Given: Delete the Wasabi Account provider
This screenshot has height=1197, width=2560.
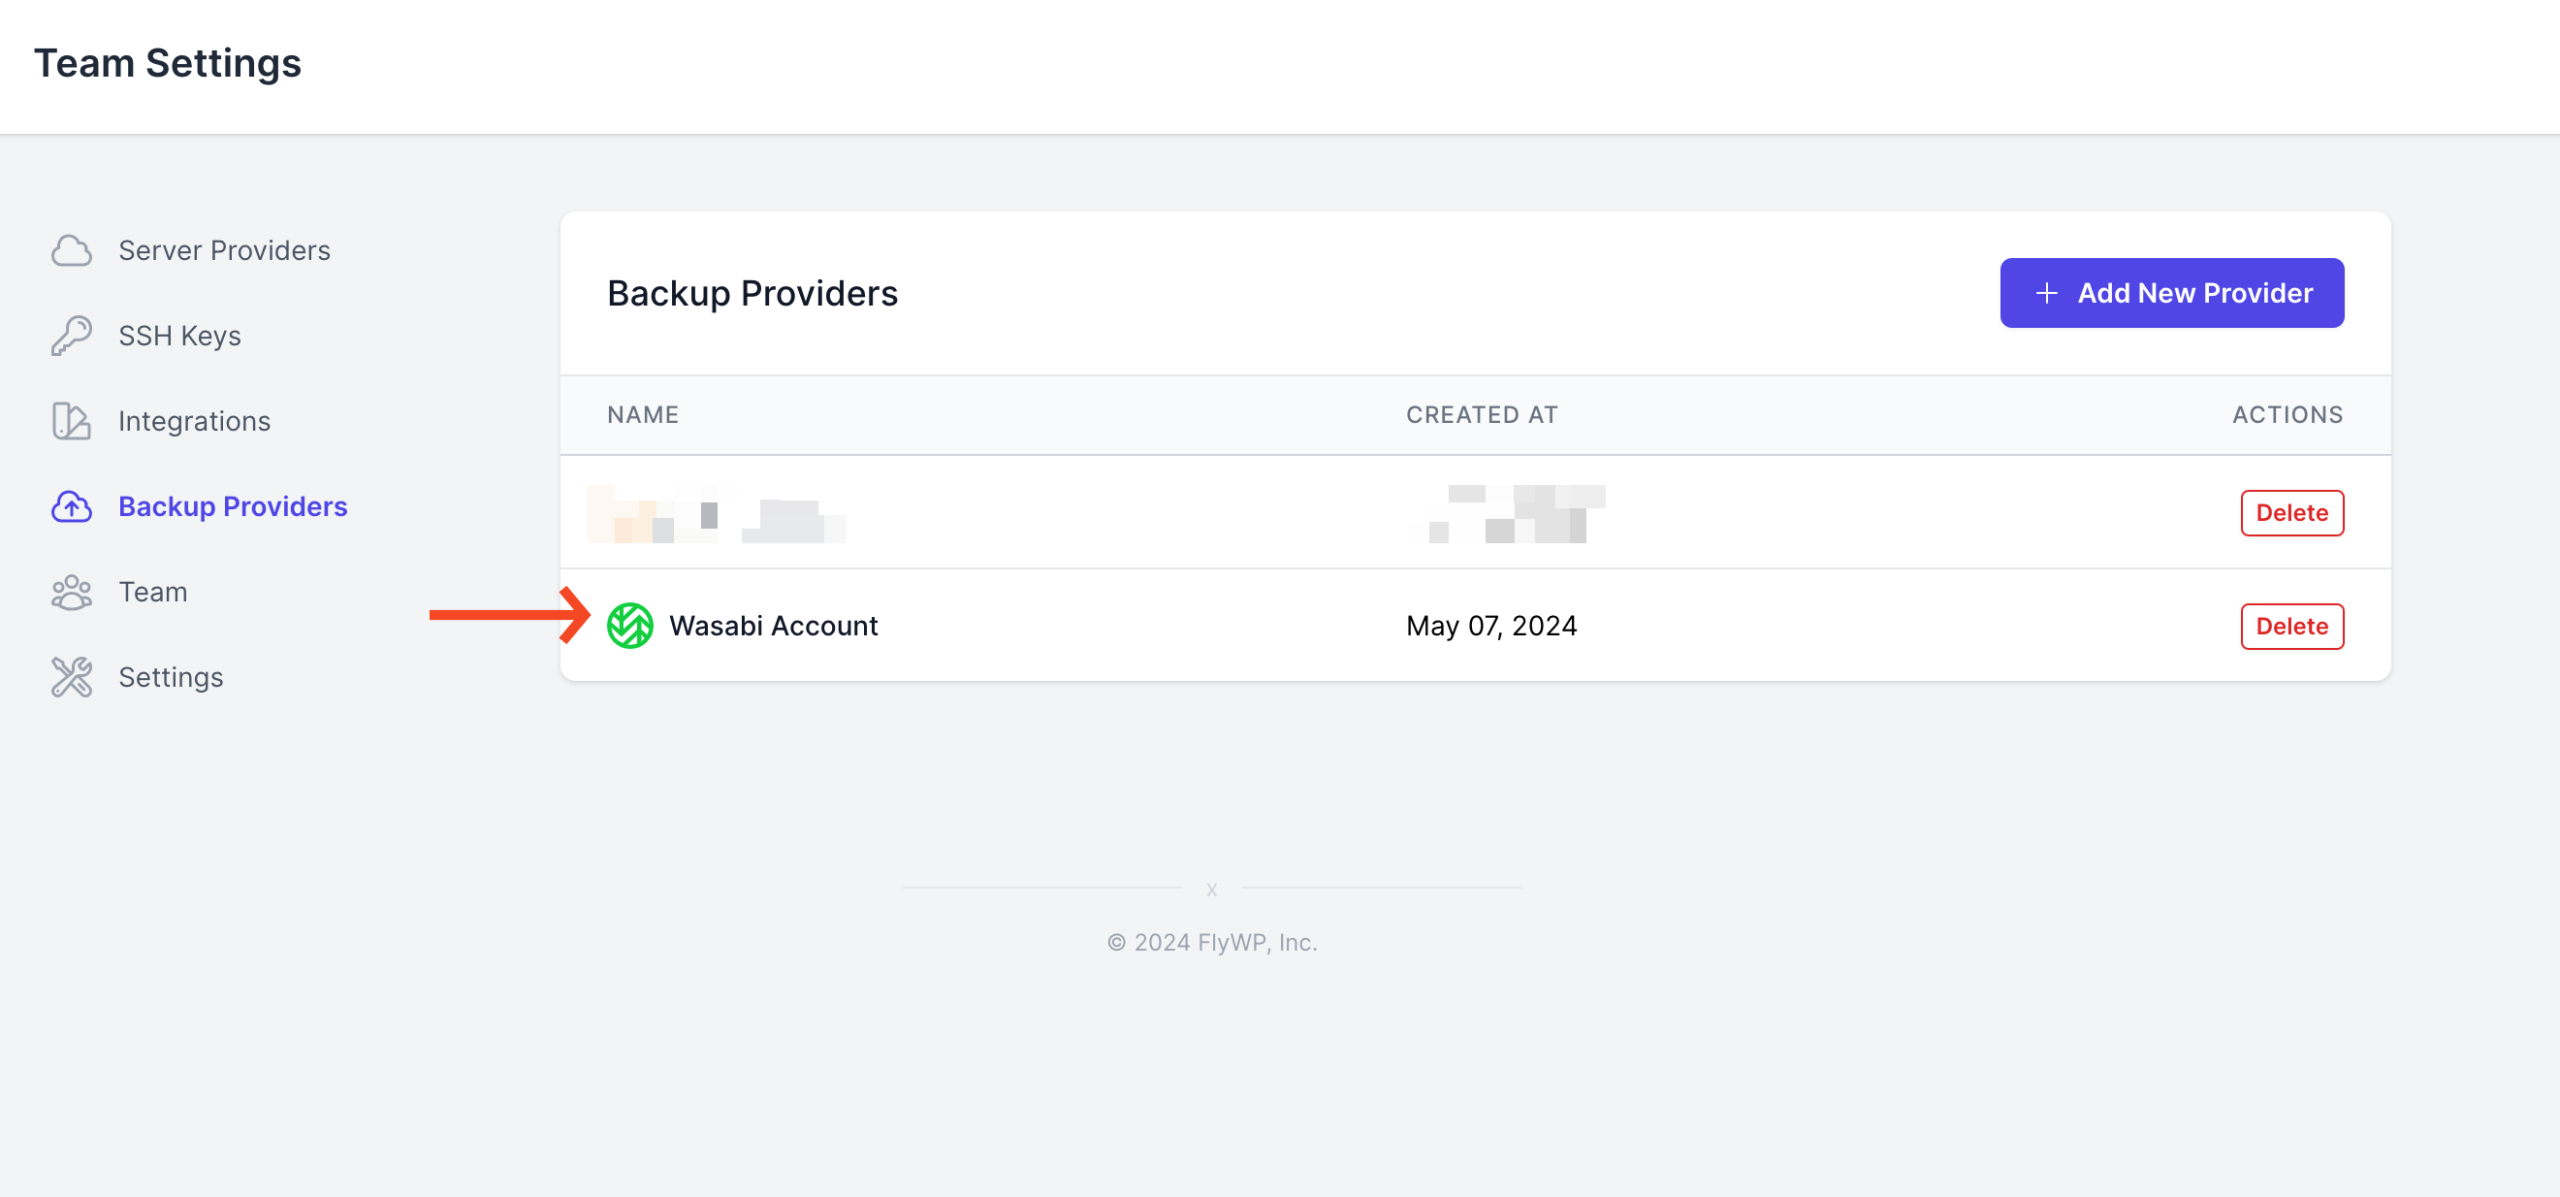Looking at the screenshot, I should coord(2292,626).
